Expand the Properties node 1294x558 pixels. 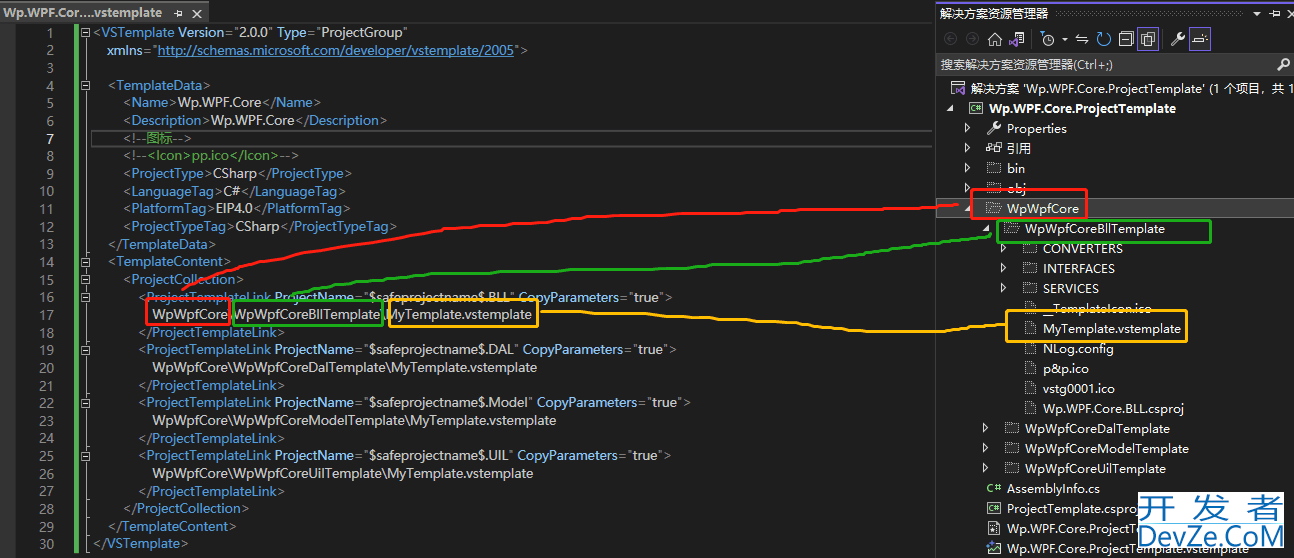(x=967, y=128)
